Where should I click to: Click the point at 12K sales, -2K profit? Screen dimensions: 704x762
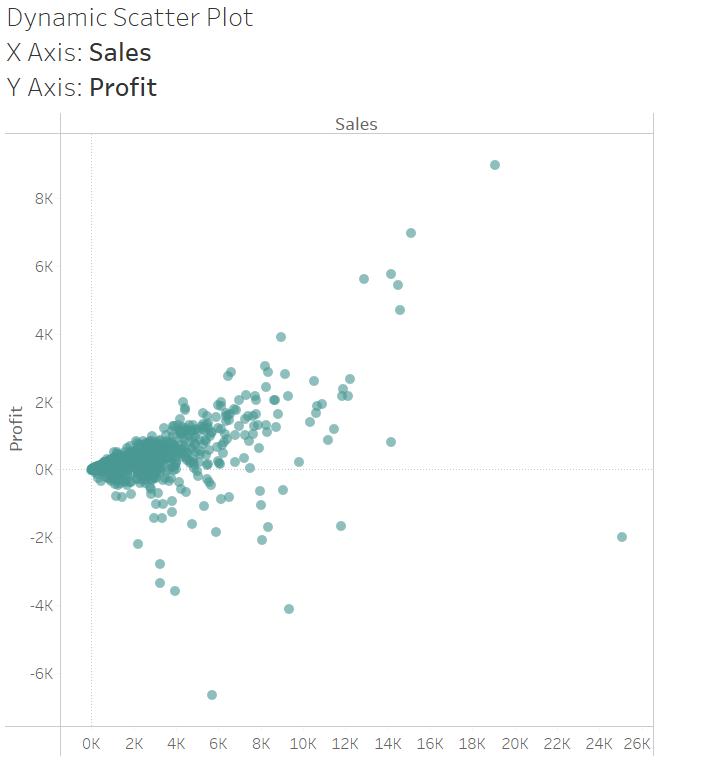341,526
